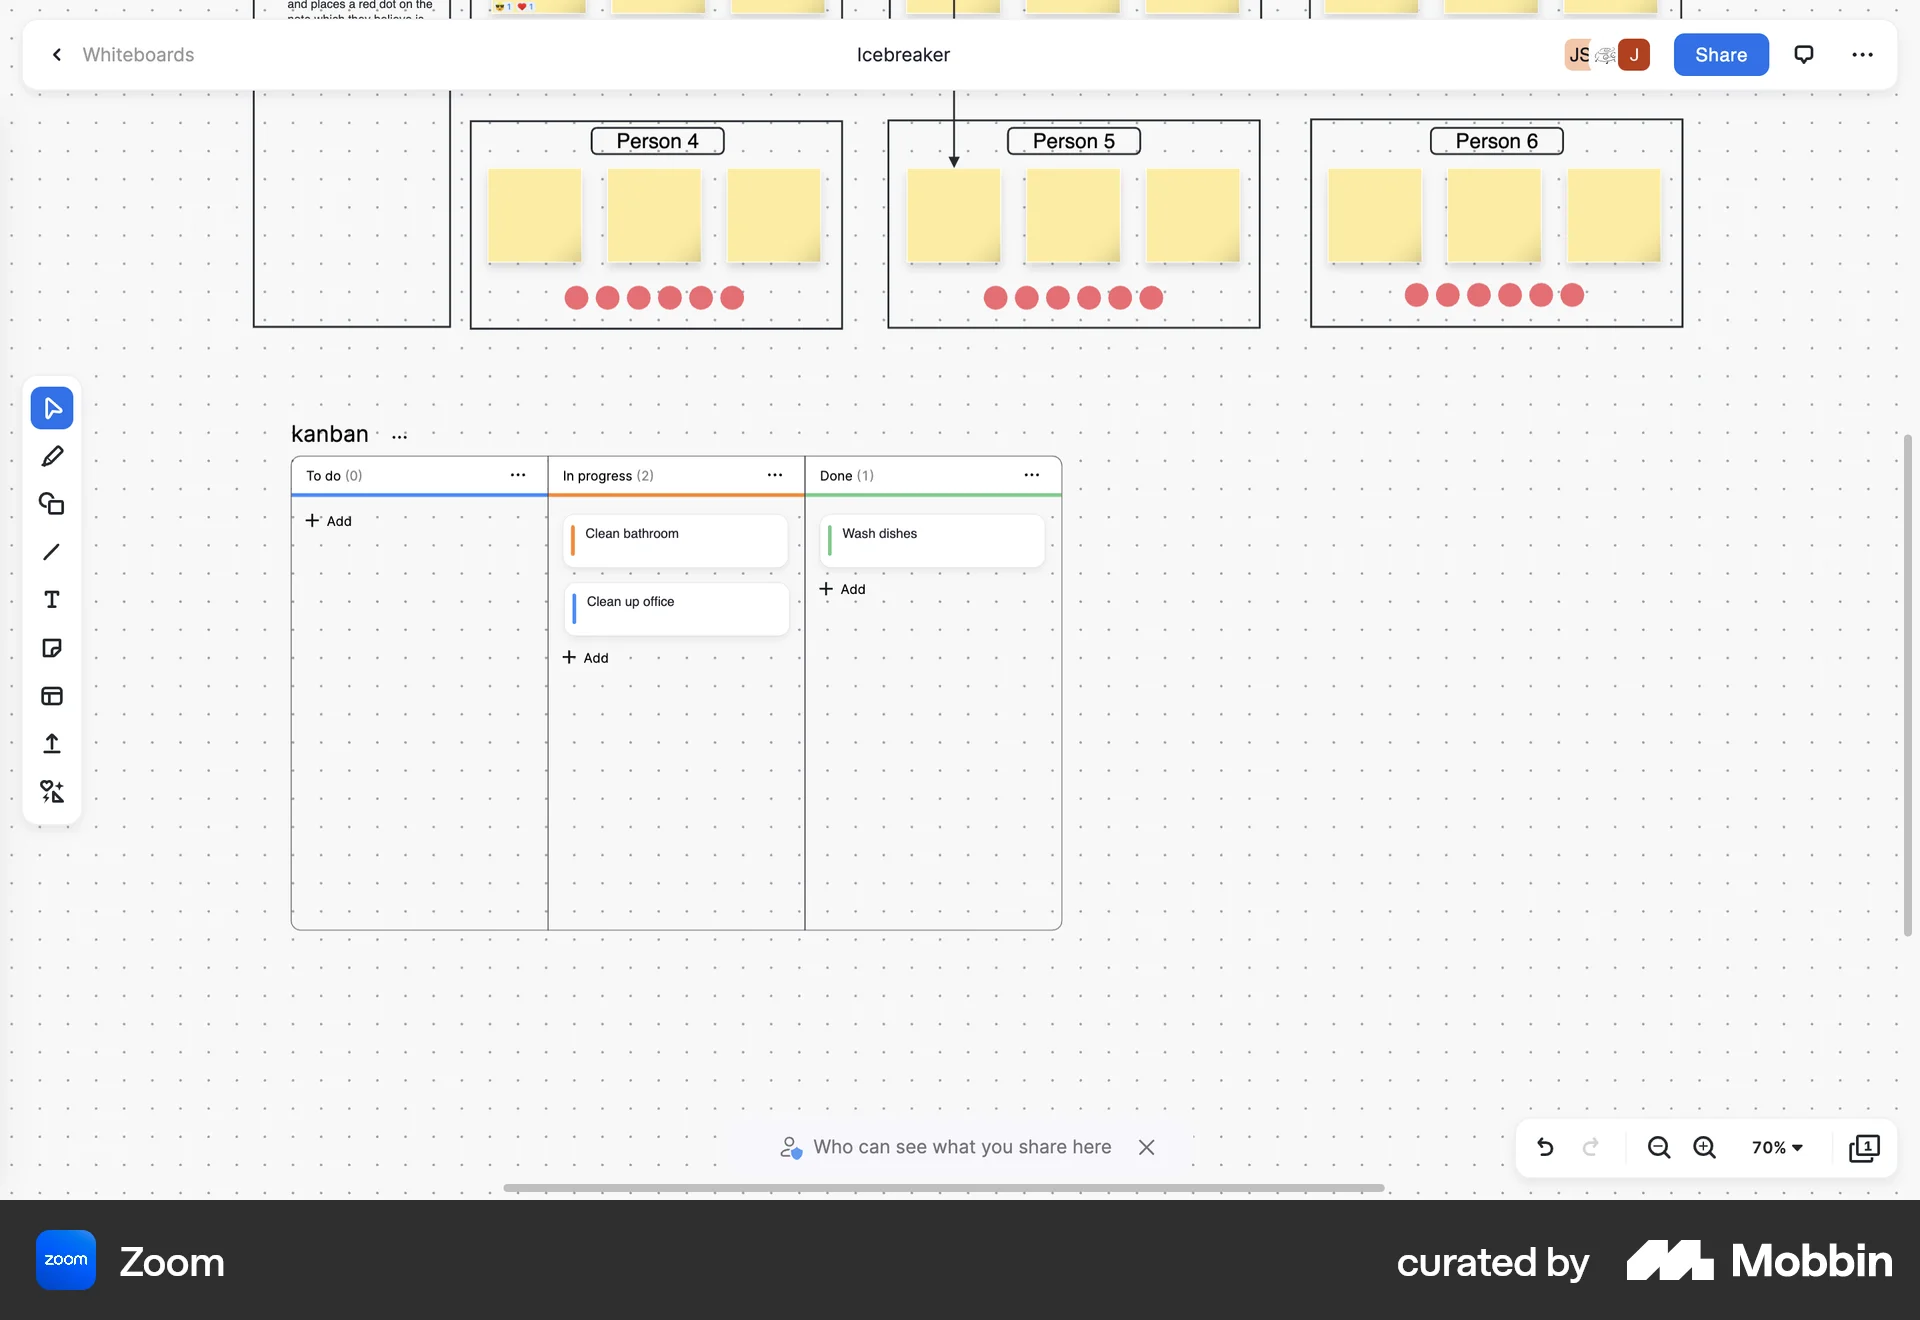Zoom in with the magnifier plus icon
The height and width of the screenshot is (1320, 1920).
tap(1704, 1147)
